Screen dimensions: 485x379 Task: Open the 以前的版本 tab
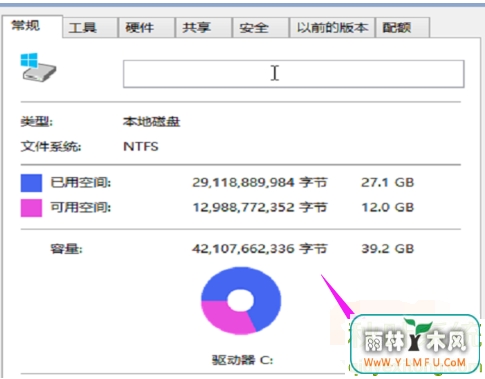(332, 28)
